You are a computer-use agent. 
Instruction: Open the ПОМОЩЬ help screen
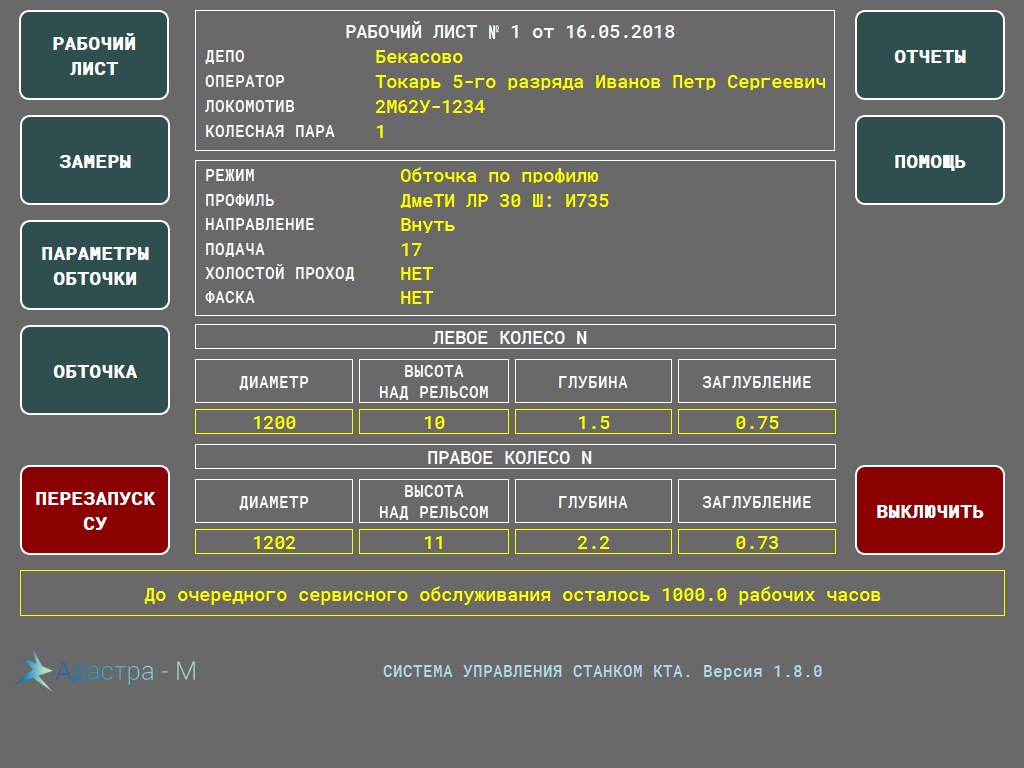coord(930,161)
